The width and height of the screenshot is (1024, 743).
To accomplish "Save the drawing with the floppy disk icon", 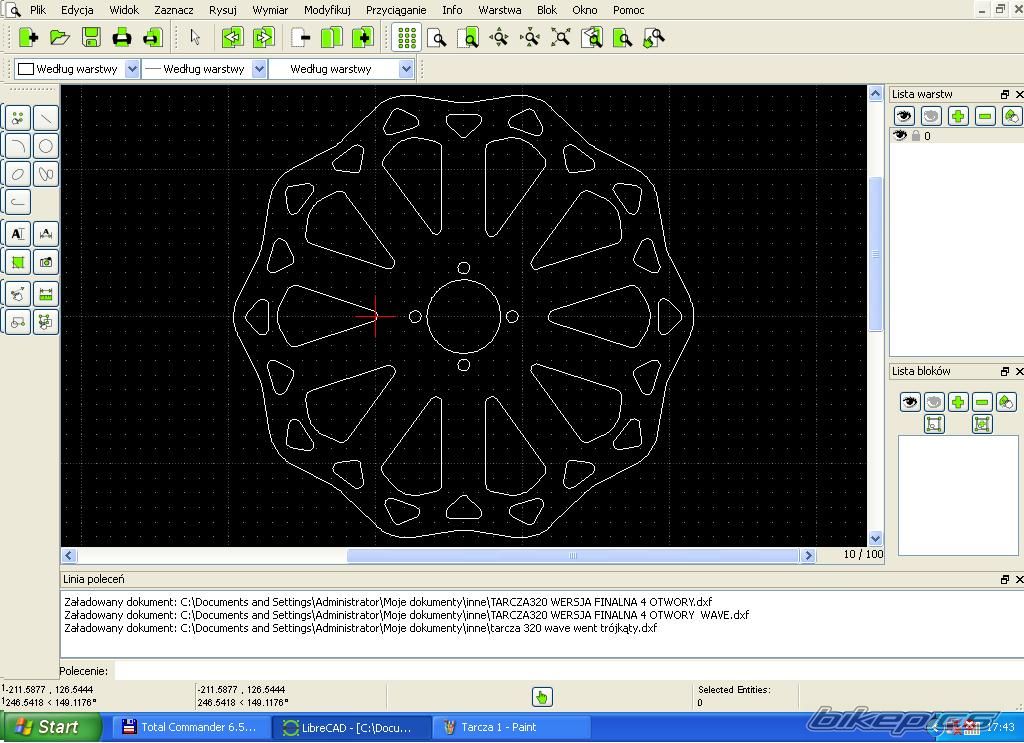I will pyautogui.click(x=91, y=37).
